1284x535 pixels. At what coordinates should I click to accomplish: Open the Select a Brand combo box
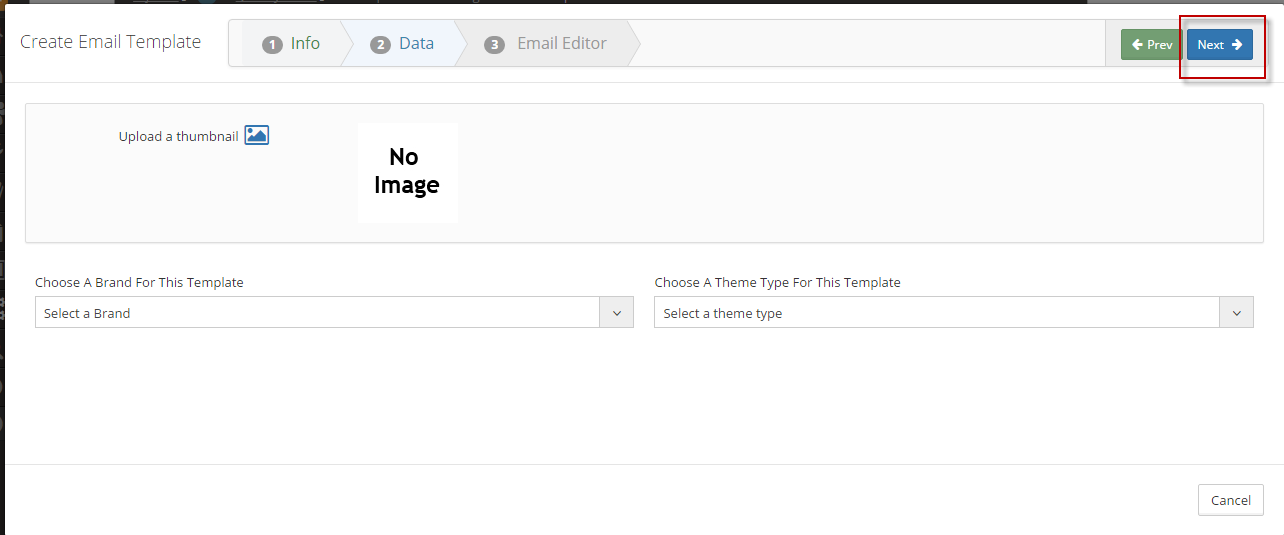point(334,313)
